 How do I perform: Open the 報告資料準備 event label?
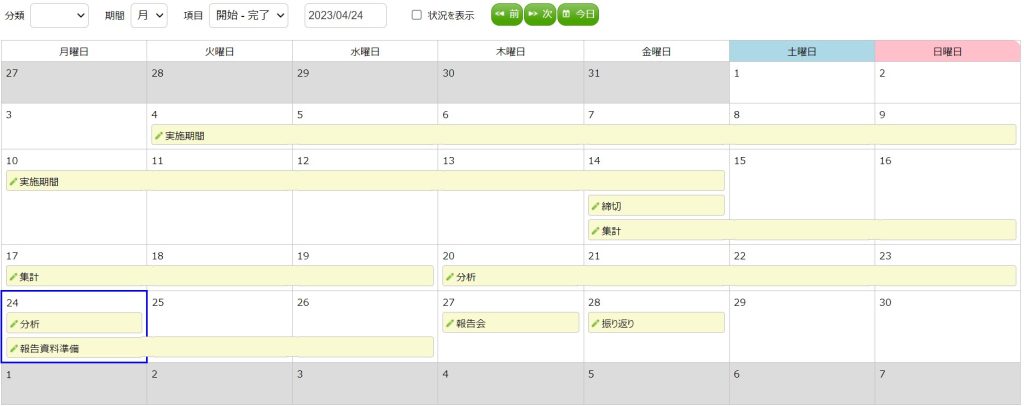coord(50,348)
